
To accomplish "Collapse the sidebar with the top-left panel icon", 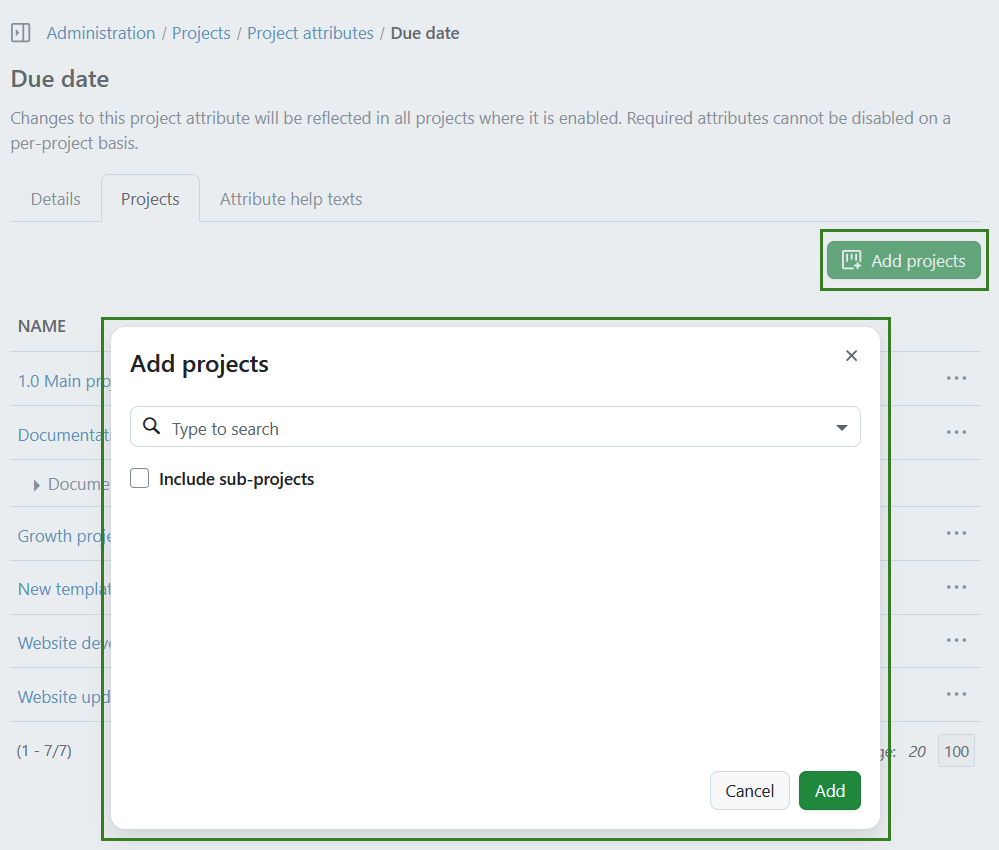I will [20, 32].
